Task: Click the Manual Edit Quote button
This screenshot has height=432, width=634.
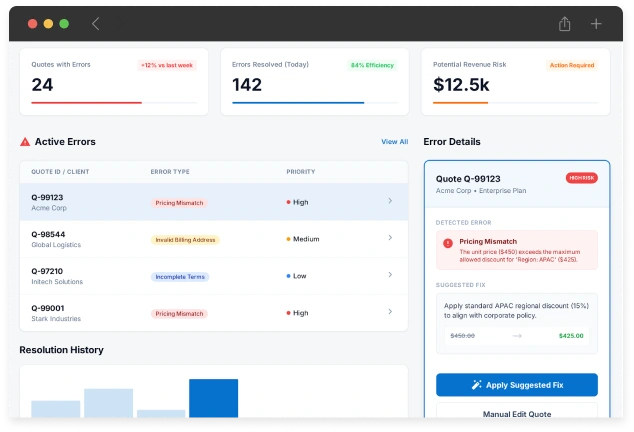Action: [x=516, y=413]
